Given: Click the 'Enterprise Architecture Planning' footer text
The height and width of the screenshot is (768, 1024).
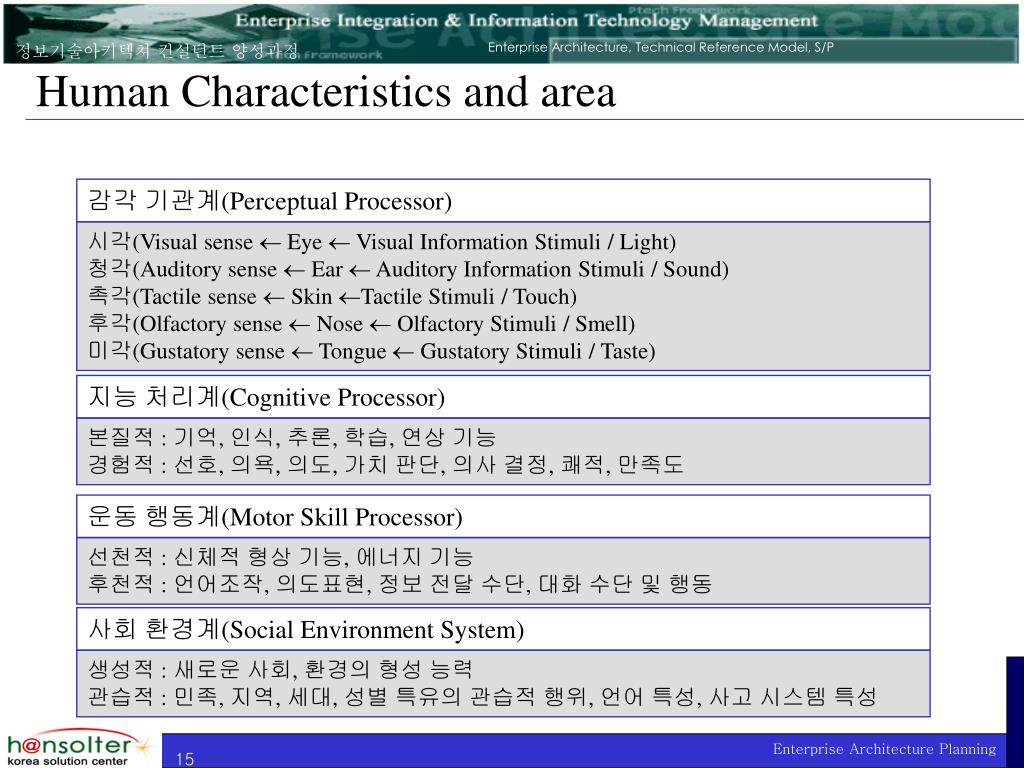Looking at the screenshot, I should [884, 748].
